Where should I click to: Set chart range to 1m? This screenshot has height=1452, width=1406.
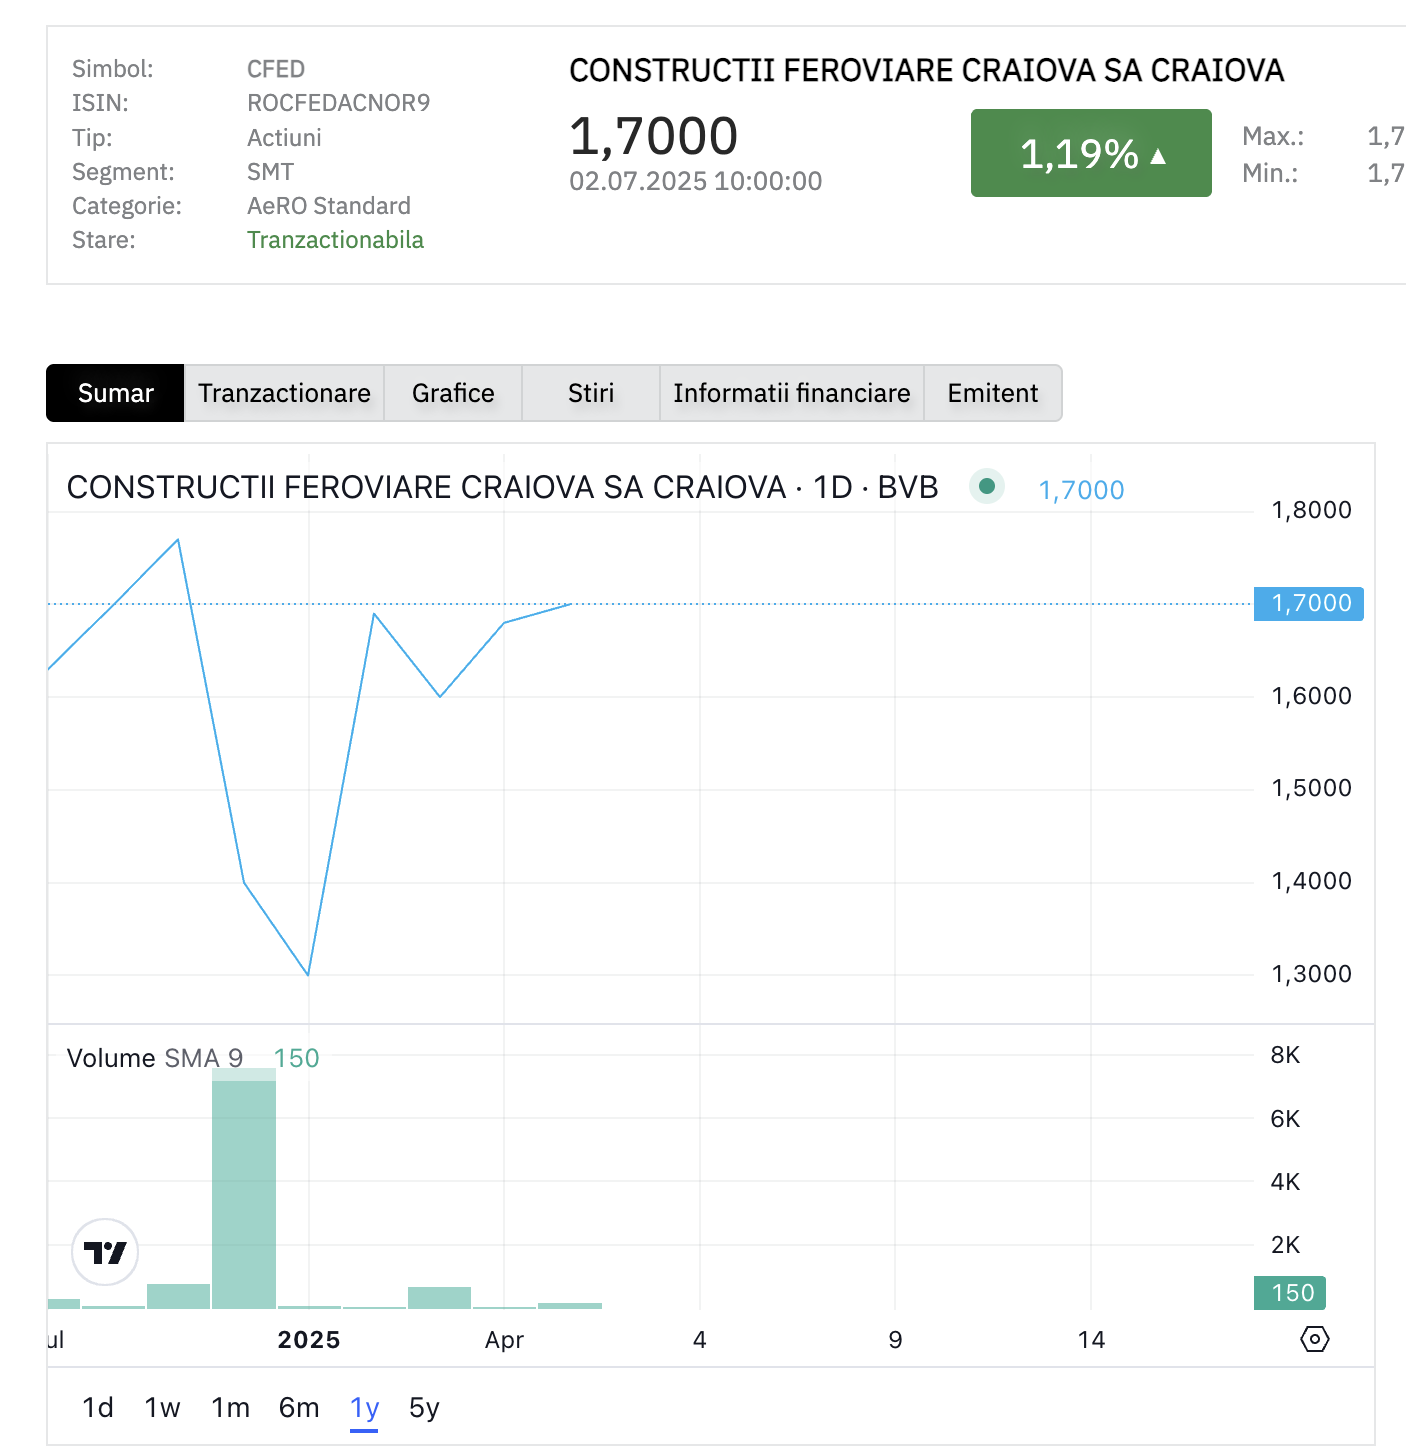[x=230, y=1408]
